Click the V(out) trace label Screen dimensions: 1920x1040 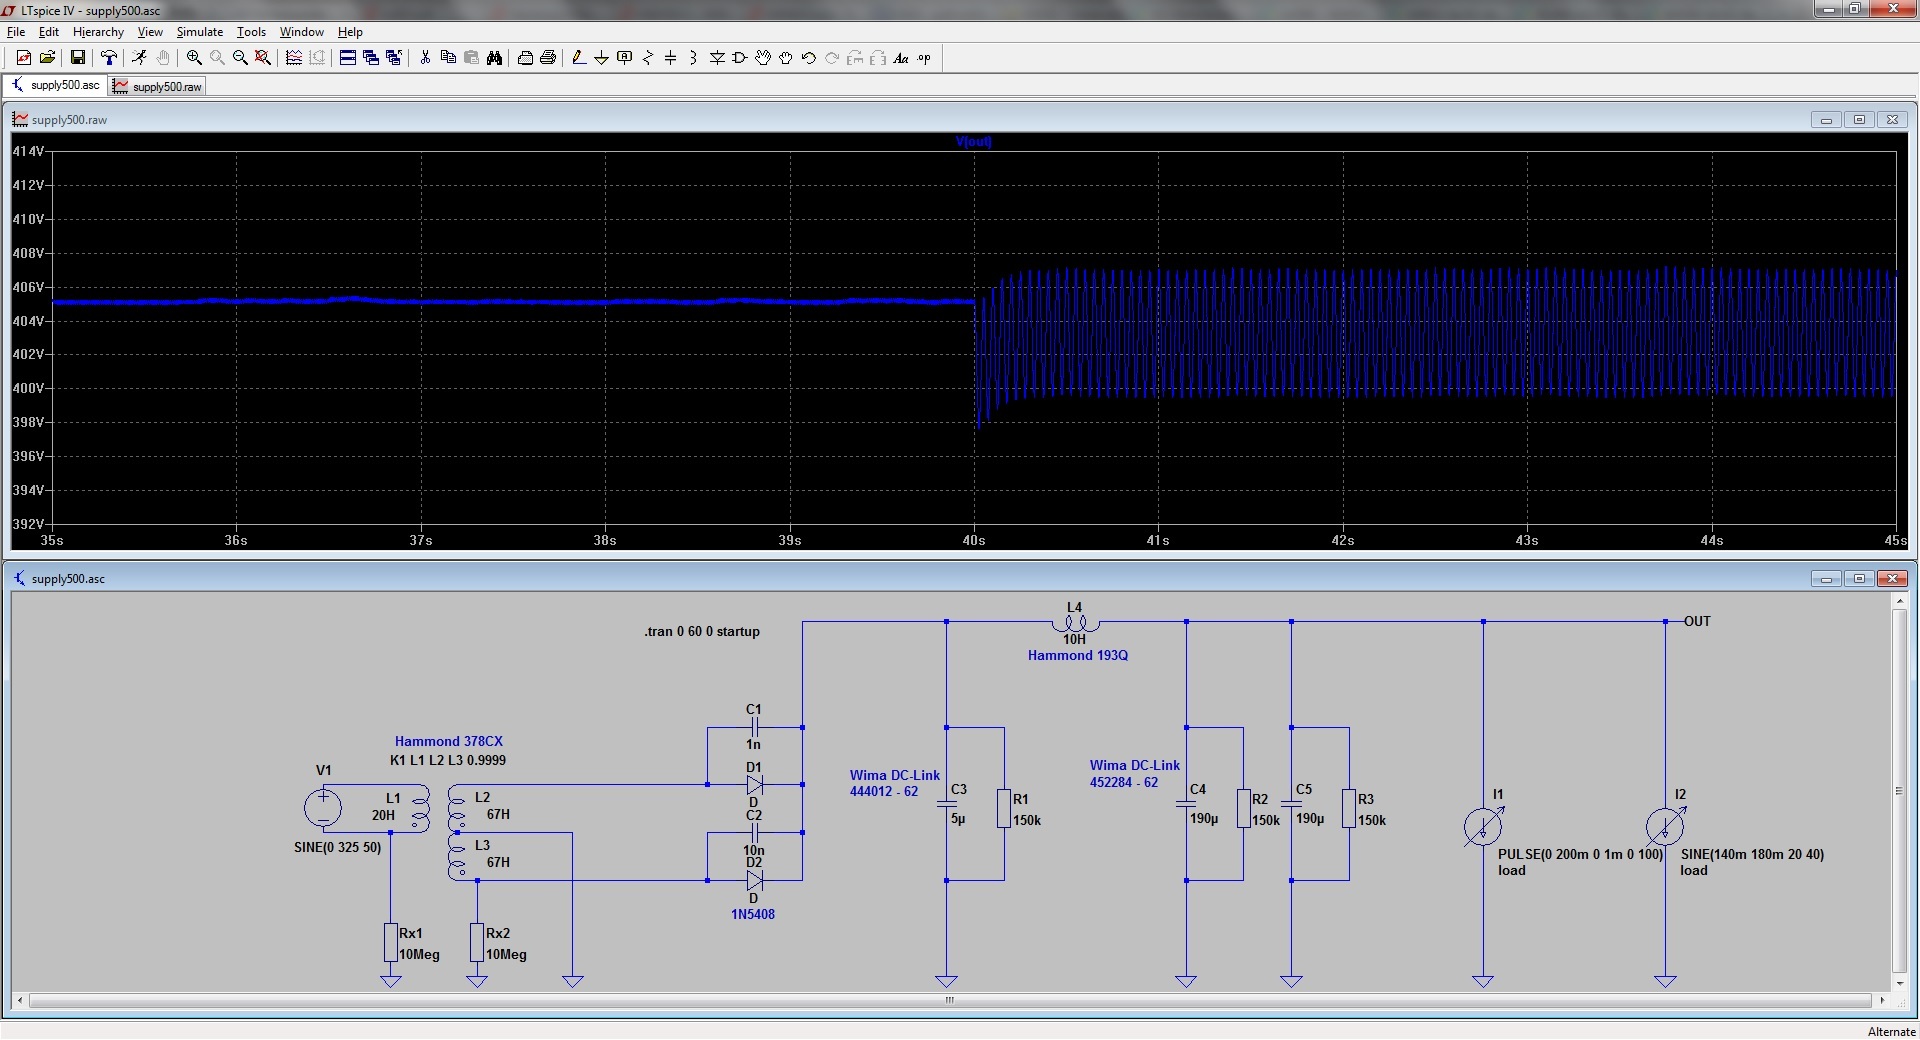click(973, 142)
